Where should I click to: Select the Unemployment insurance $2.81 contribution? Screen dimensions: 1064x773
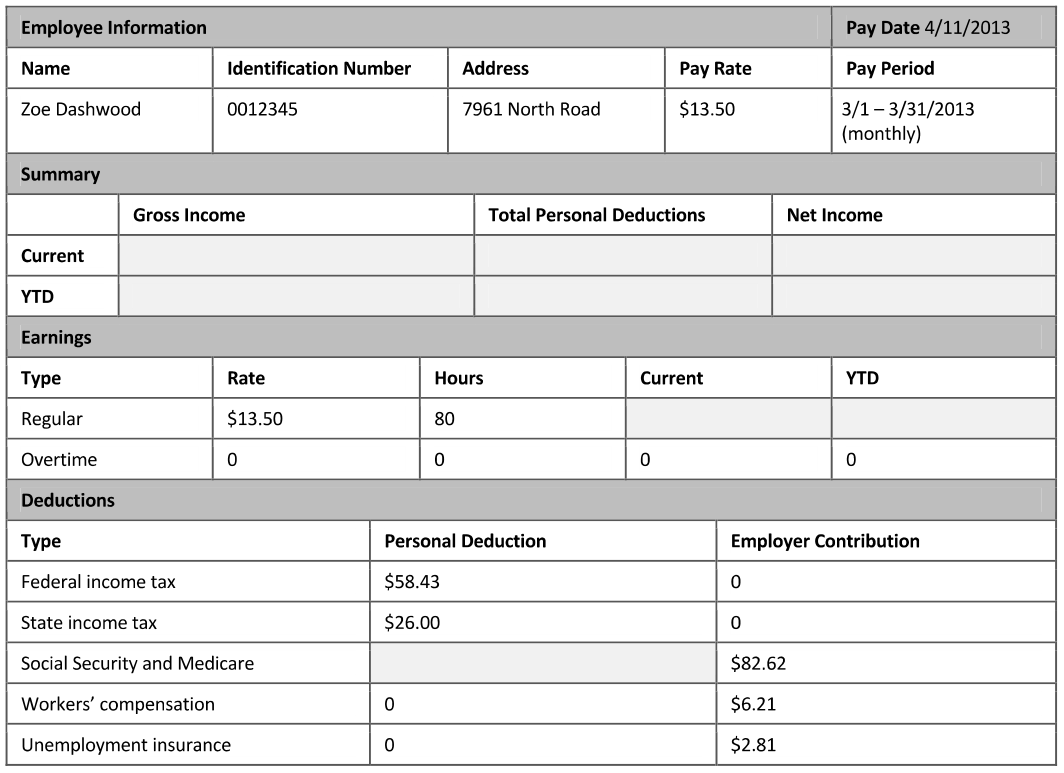coord(751,745)
